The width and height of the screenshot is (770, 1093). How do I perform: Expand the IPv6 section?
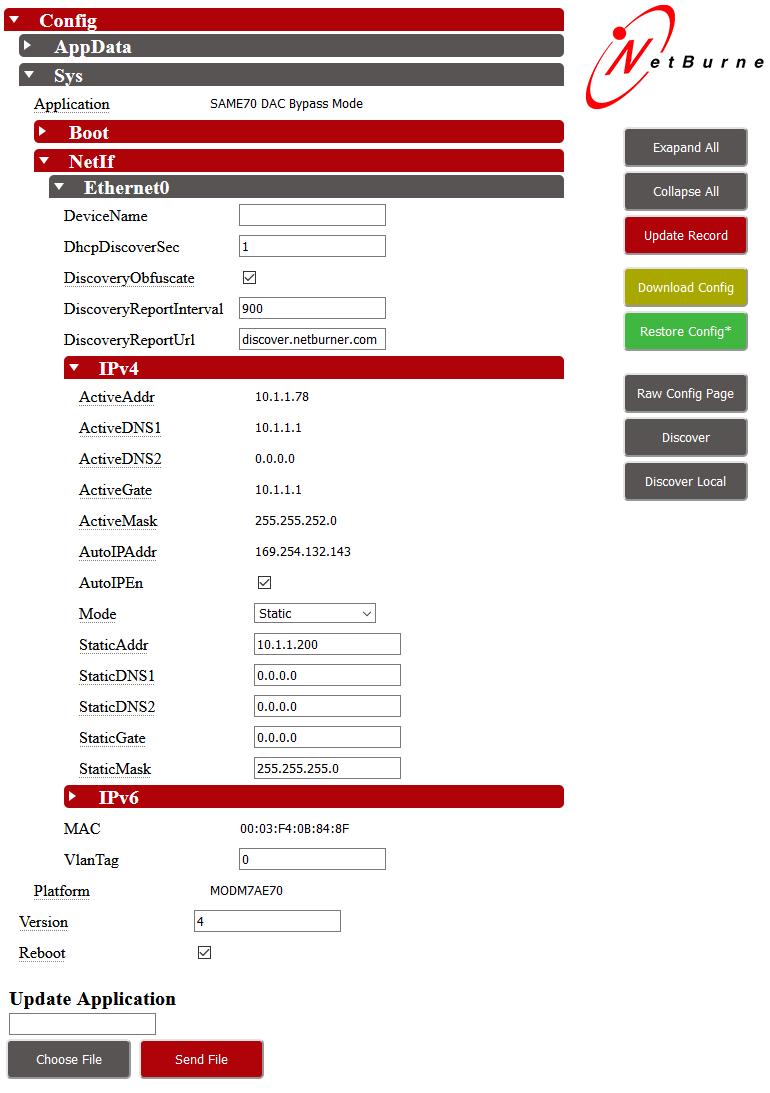[314, 797]
